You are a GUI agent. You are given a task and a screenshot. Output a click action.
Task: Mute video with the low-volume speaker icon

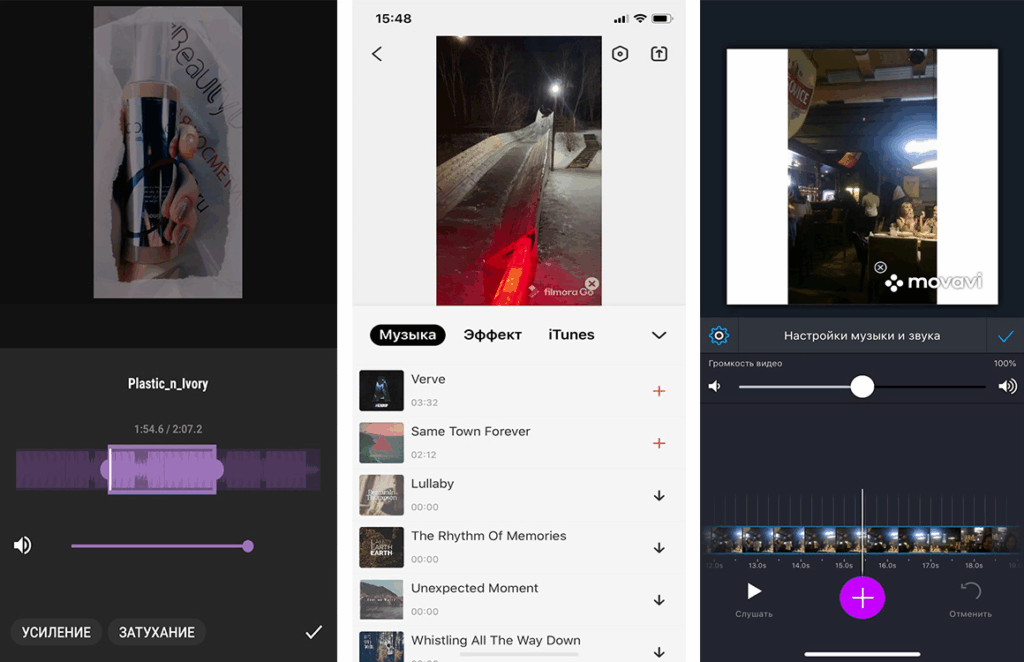click(715, 386)
